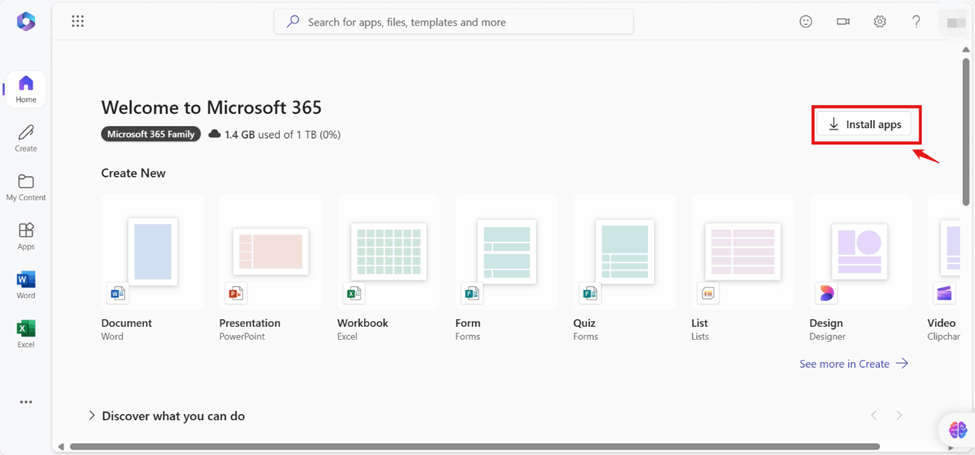This screenshot has width=975, height=455.
Task: Create a new List thumbnail
Action: tap(743, 251)
